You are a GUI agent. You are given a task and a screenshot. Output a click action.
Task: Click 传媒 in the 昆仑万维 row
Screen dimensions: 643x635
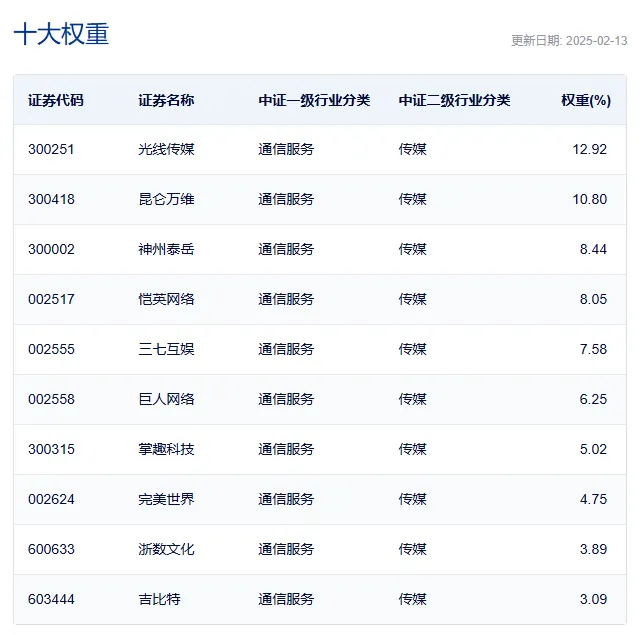coord(413,199)
